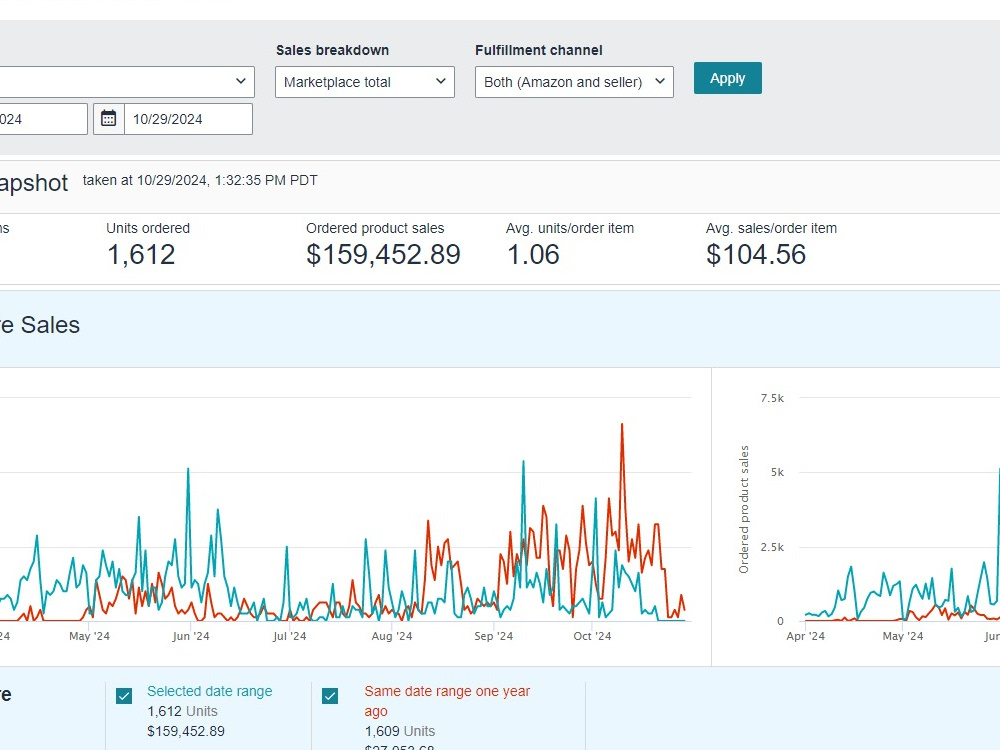Click the Sep '24 axis label on chart

pyautogui.click(x=494, y=636)
